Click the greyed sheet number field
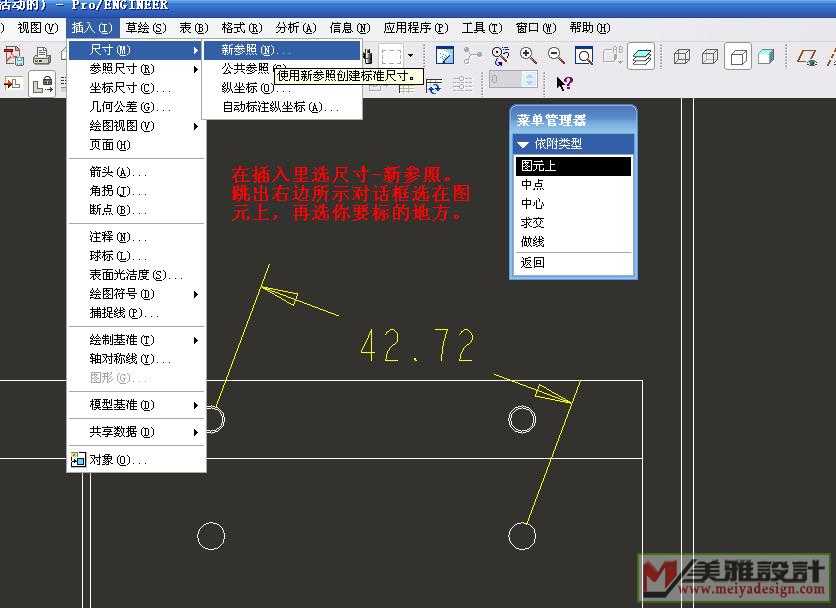 [x=505, y=79]
